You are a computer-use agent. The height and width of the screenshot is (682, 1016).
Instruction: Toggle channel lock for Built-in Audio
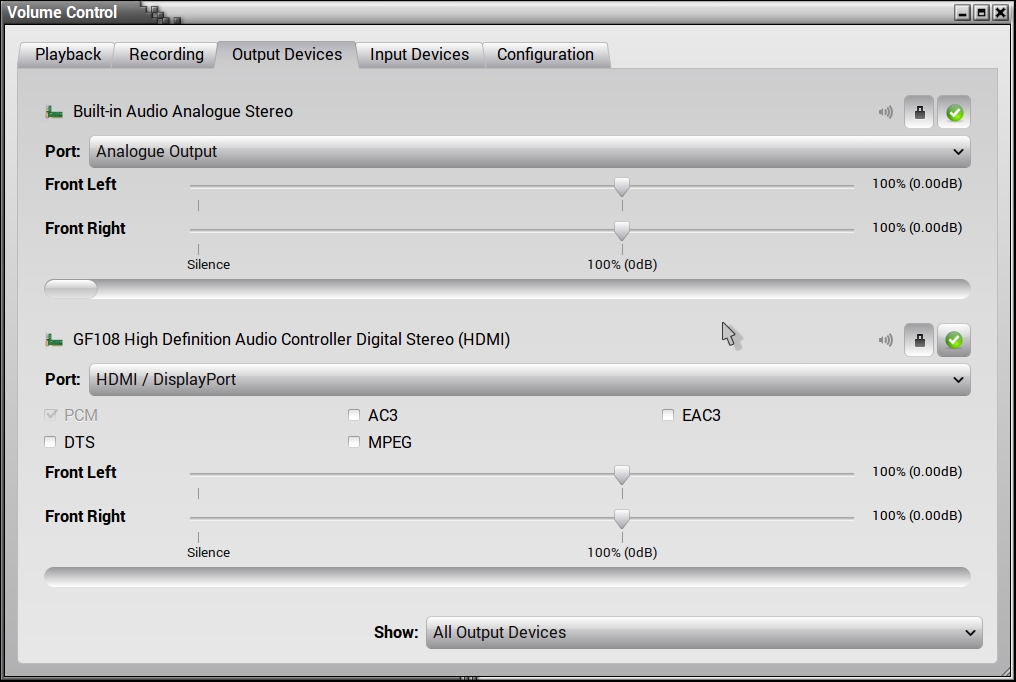[919, 112]
